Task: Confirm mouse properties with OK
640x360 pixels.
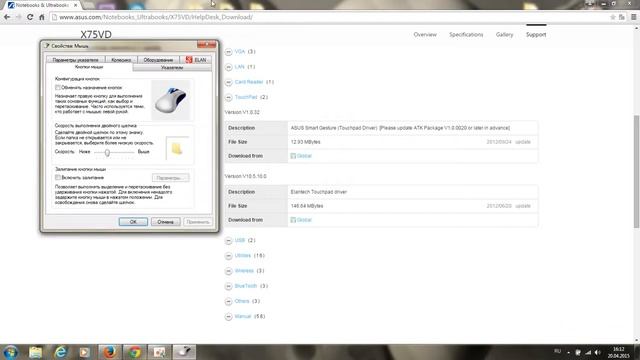Action: (133, 222)
